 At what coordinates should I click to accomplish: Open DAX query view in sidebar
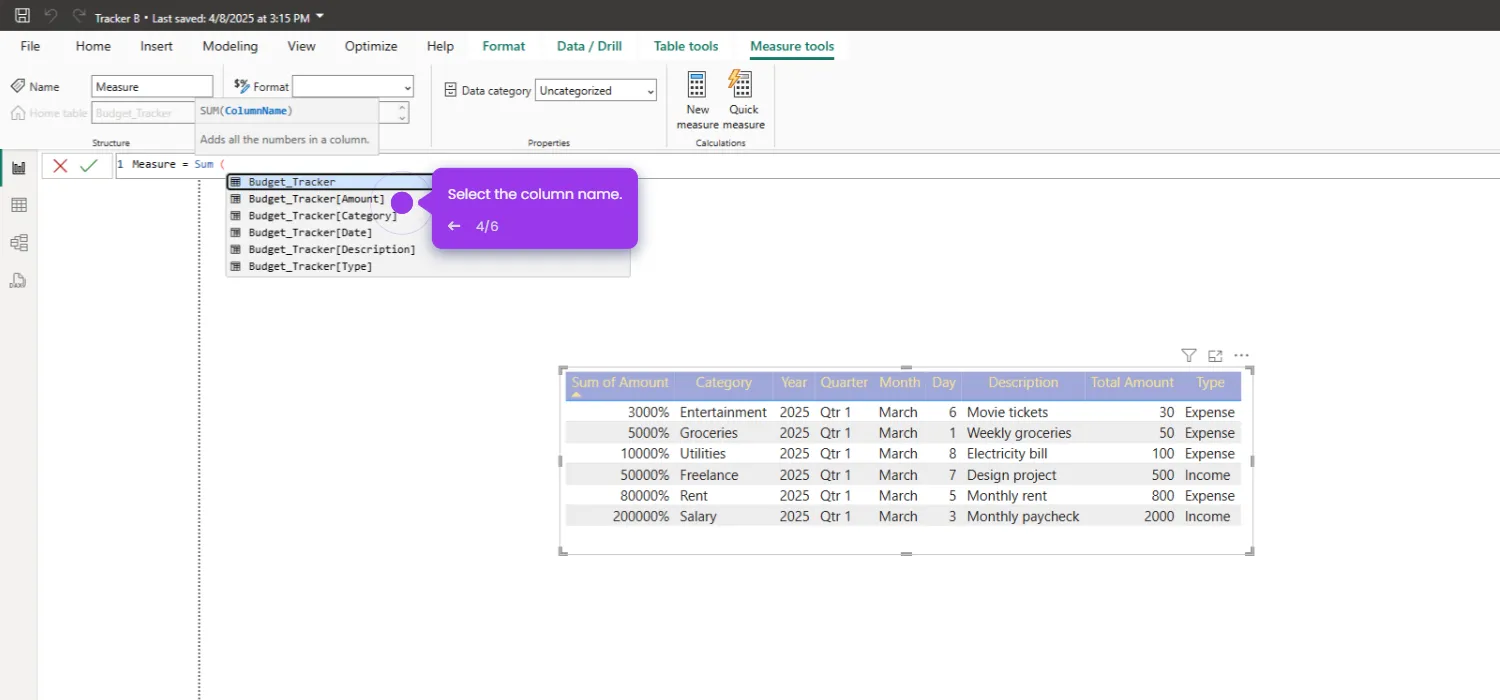click(x=18, y=281)
